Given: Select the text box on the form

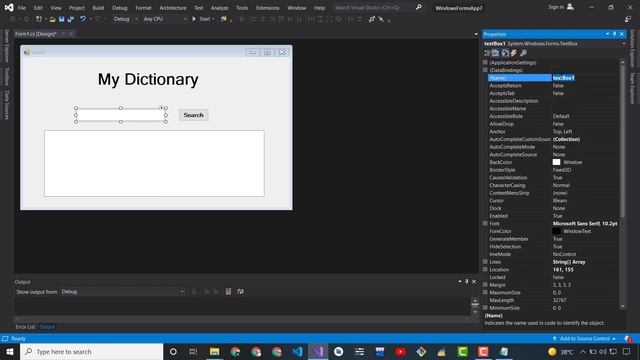Looking at the screenshot, I should coord(121,115).
